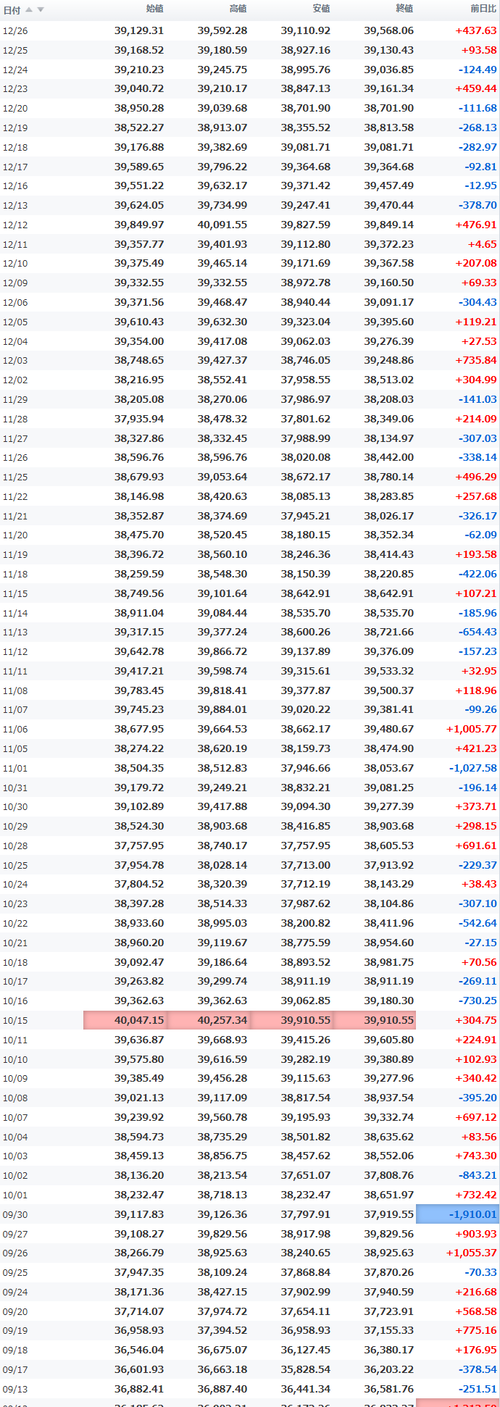Sort dates ascending with the up arrow

click(29, 9)
